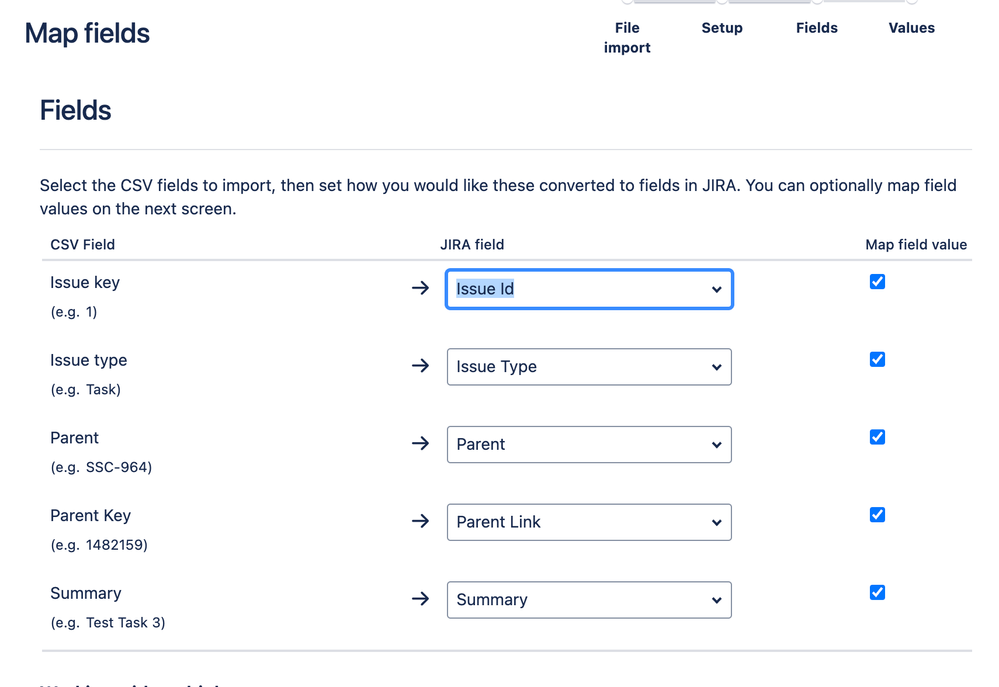Click the arrow icon beside Issue key
999x687 pixels.
point(420,288)
